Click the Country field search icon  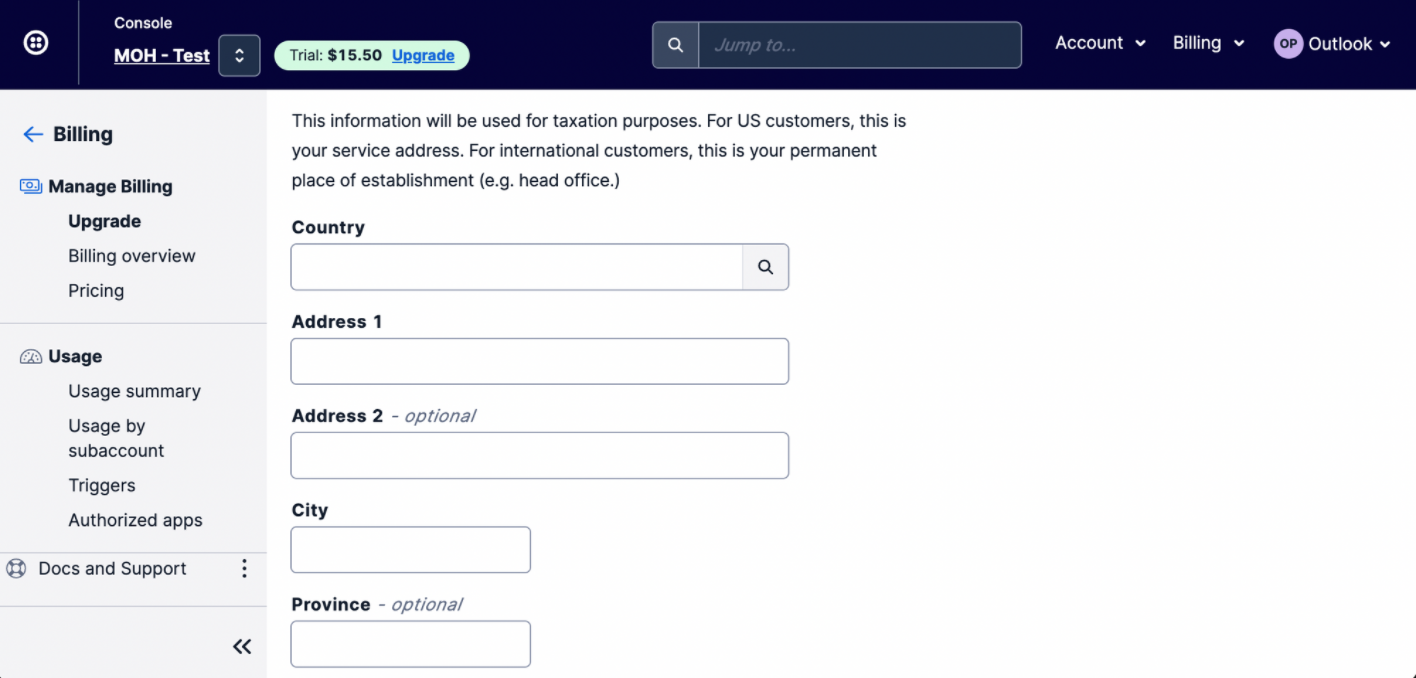pos(765,267)
